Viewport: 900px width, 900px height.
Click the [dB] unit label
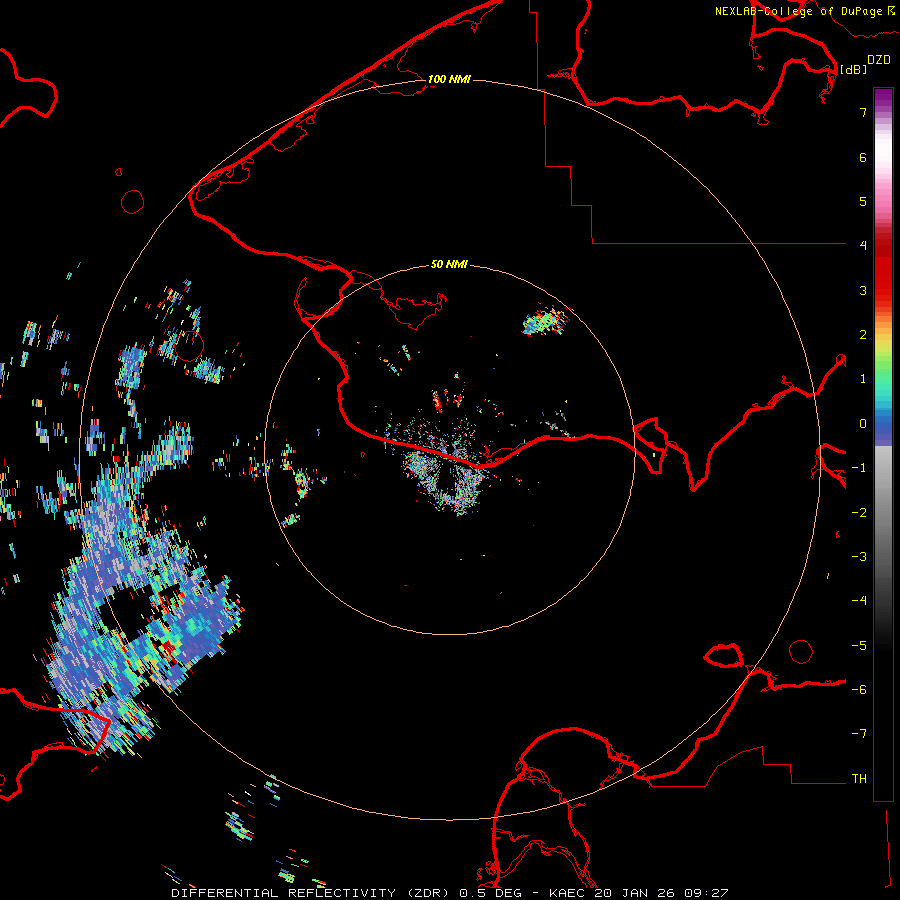[854, 70]
